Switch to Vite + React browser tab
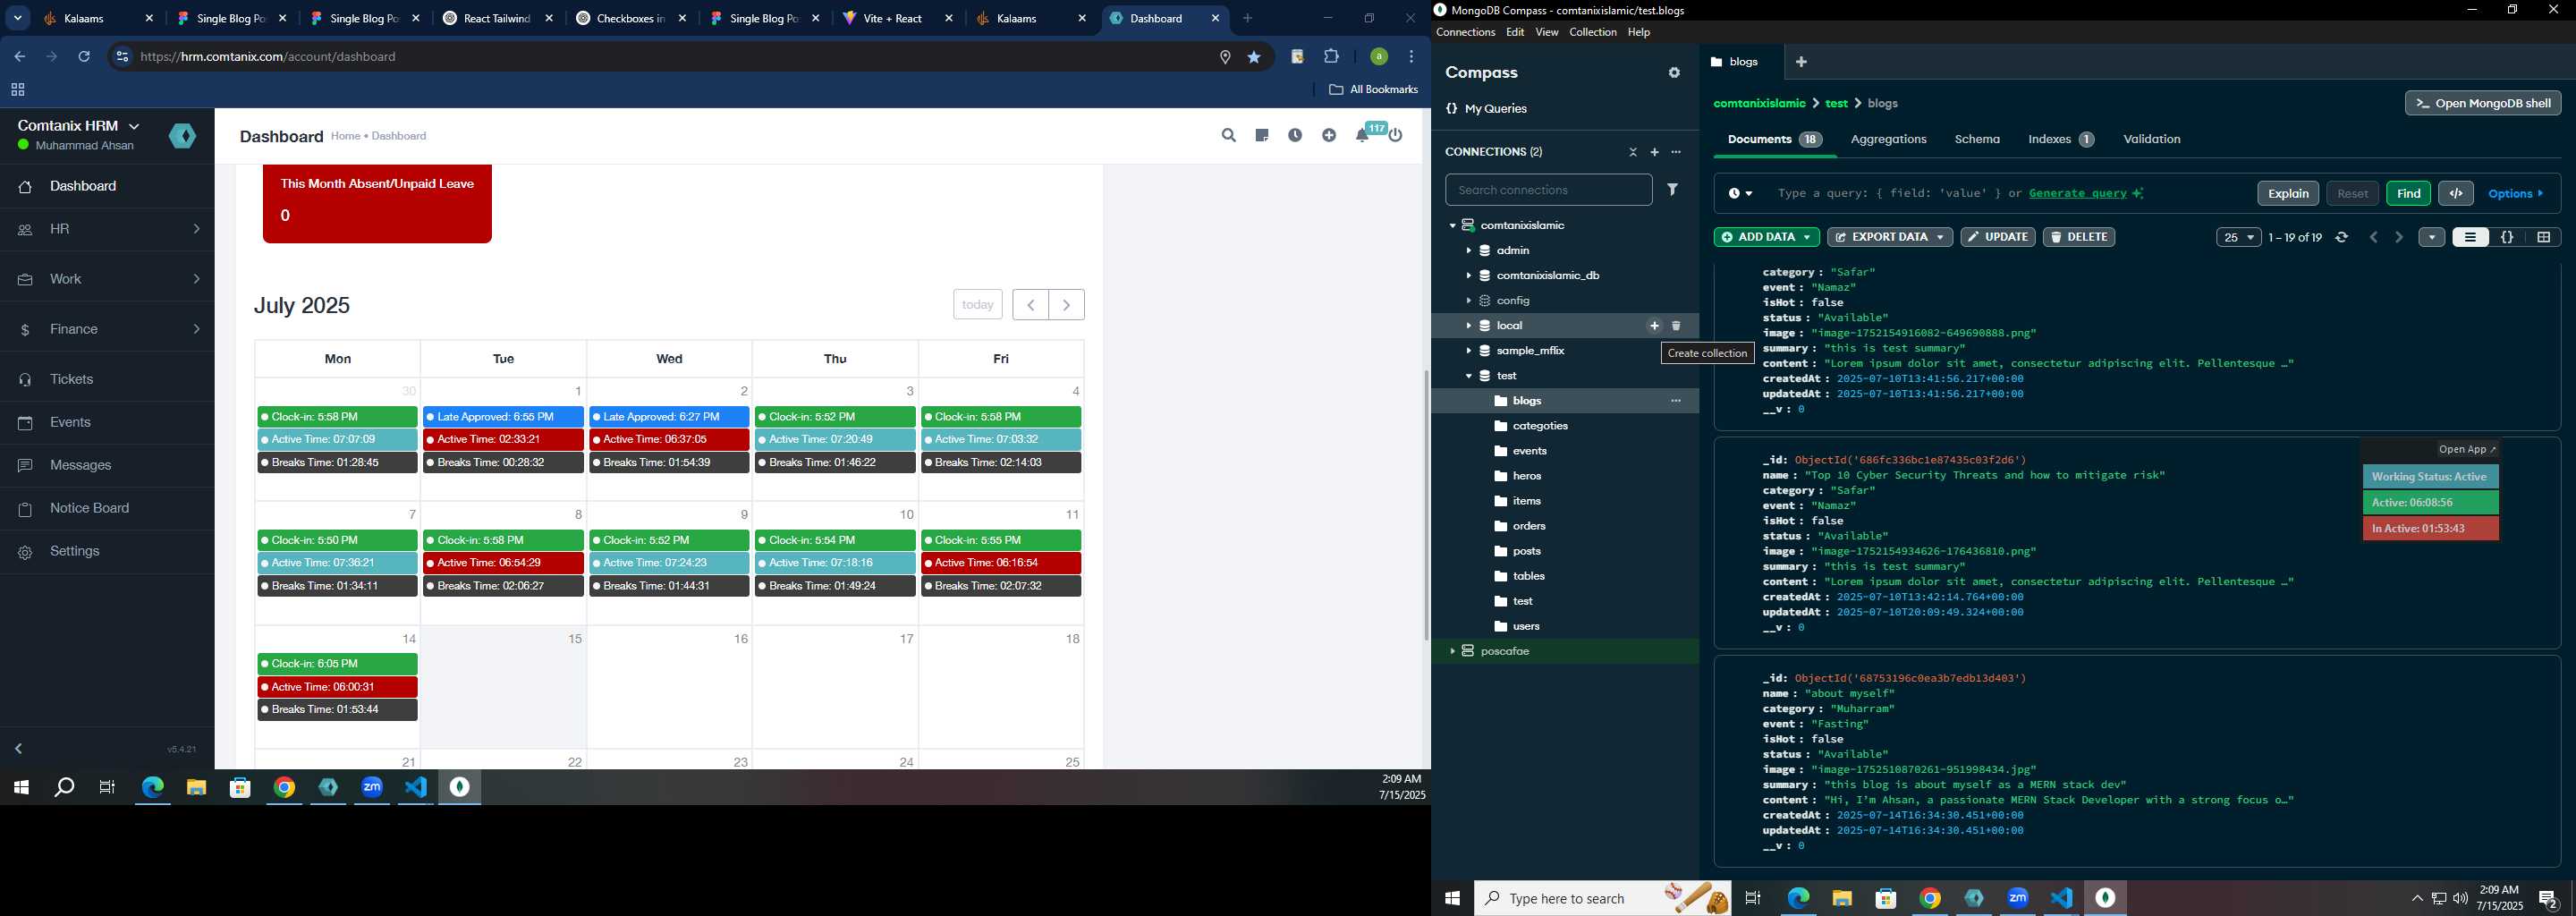2576x916 pixels. point(898,18)
